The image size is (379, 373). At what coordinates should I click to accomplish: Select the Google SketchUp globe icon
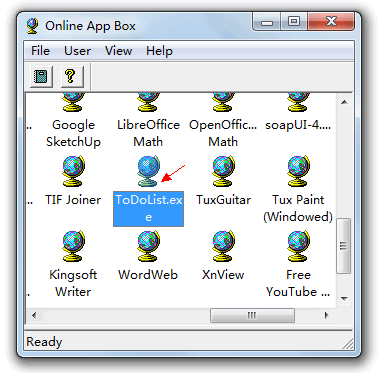point(73,103)
